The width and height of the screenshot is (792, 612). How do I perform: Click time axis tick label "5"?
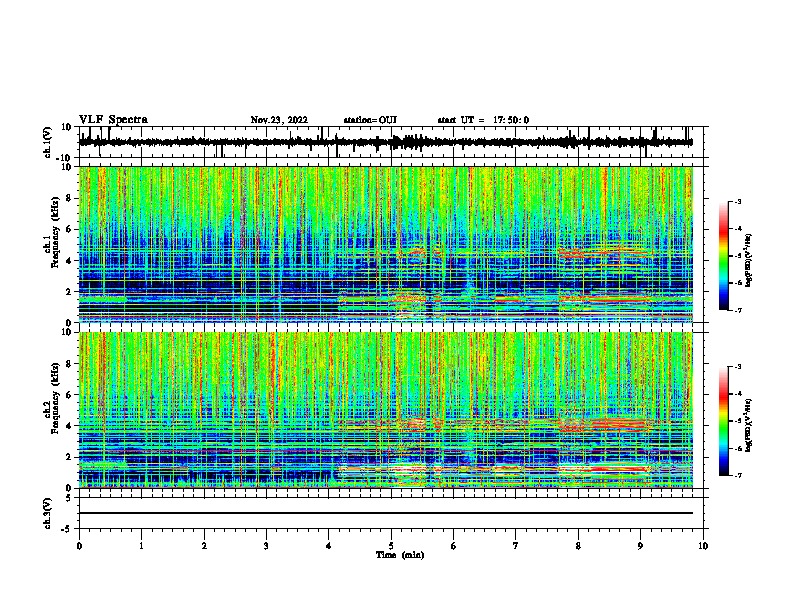tap(391, 546)
